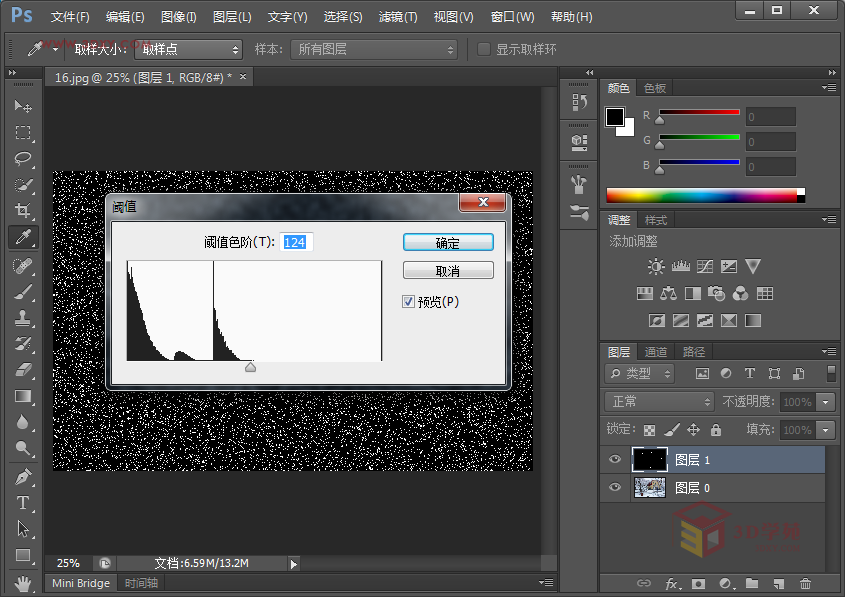This screenshot has width=845, height=597.
Task: Hide 图层 1 visibility eye
Action: coord(615,459)
